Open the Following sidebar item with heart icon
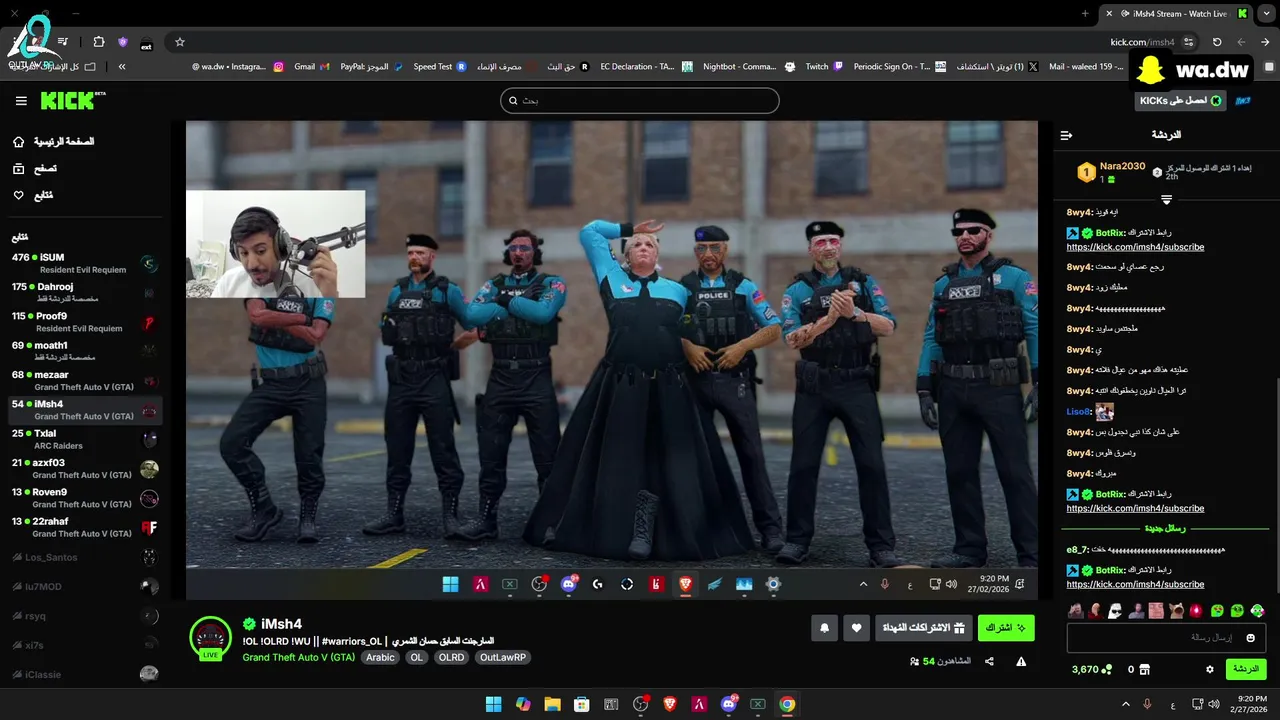This screenshot has width=1280, height=720. point(33,195)
